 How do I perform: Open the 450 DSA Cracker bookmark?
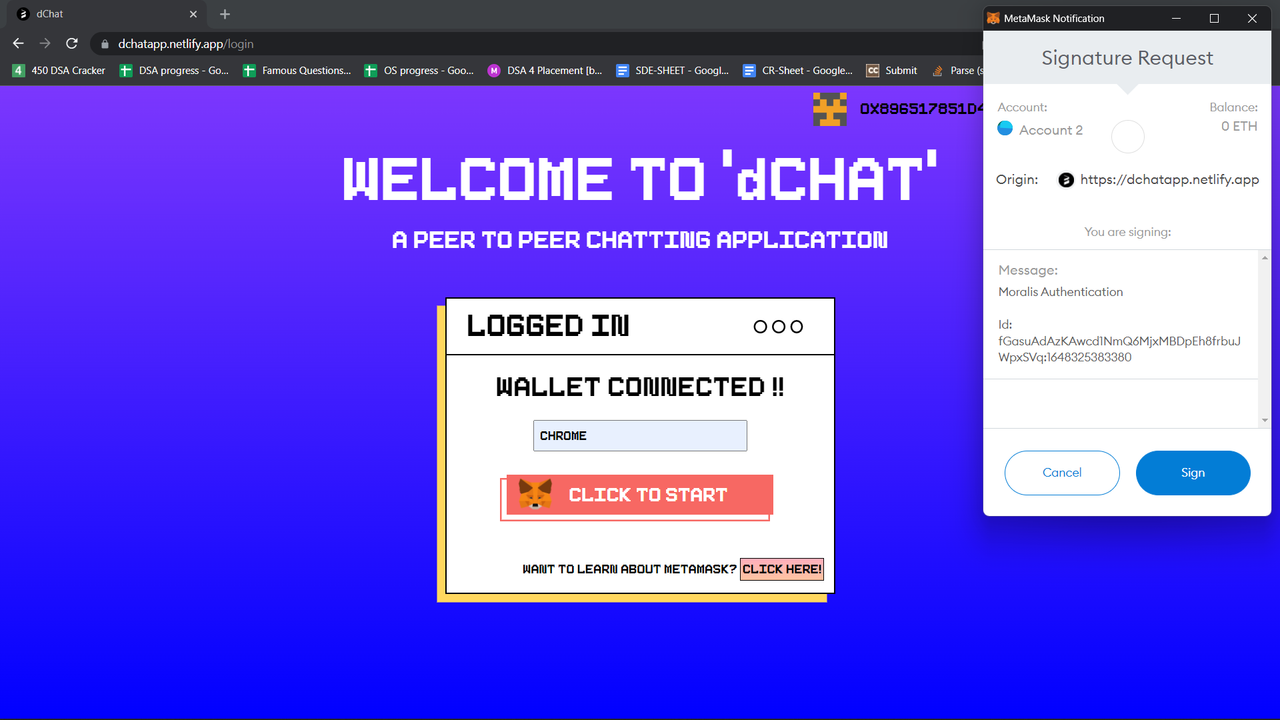click(59, 70)
